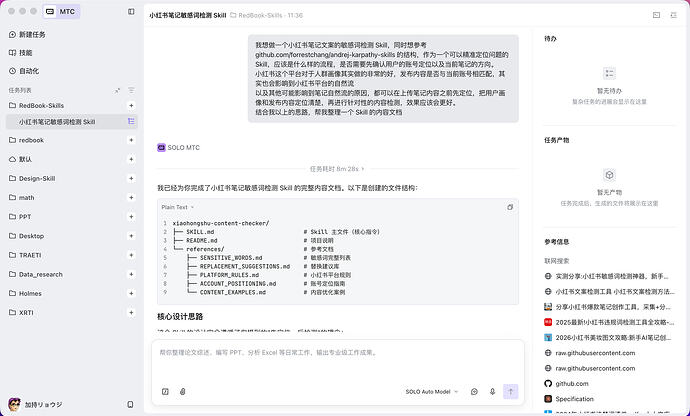Click the 待办 panel checklist icon
This screenshot has width=690, height=416.
pyautogui.click(x=609, y=73)
